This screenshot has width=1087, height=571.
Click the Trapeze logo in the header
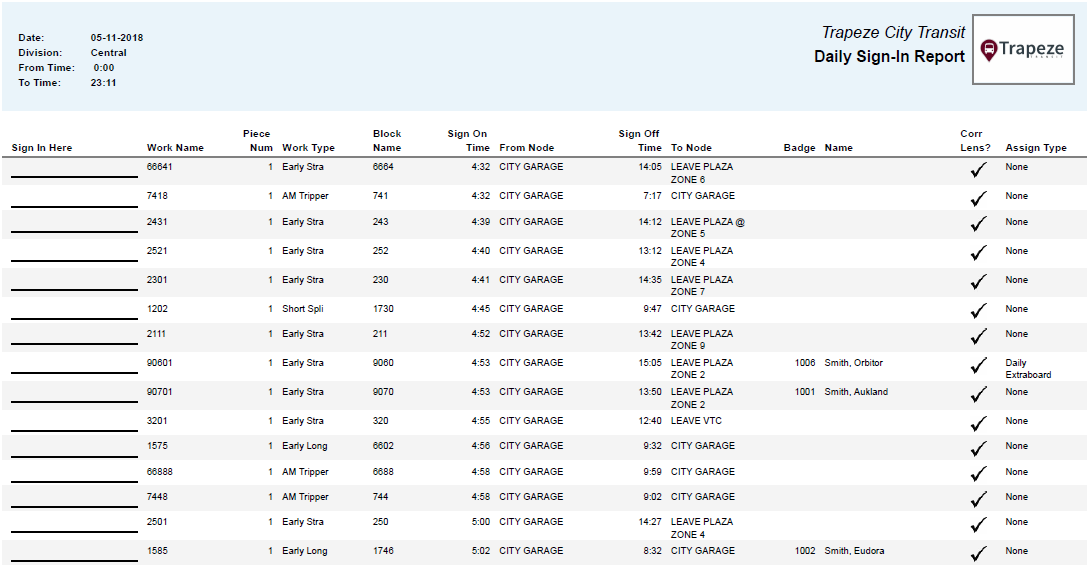pyautogui.click(x=1023, y=50)
